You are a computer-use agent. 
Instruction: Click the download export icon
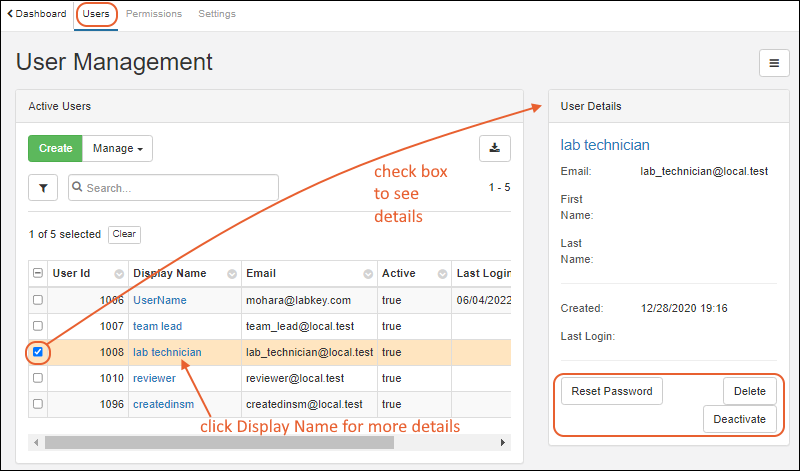pos(494,148)
